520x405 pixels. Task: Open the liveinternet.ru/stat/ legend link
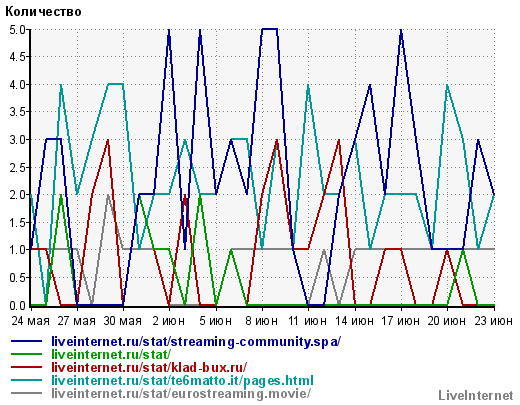pos(111,354)
